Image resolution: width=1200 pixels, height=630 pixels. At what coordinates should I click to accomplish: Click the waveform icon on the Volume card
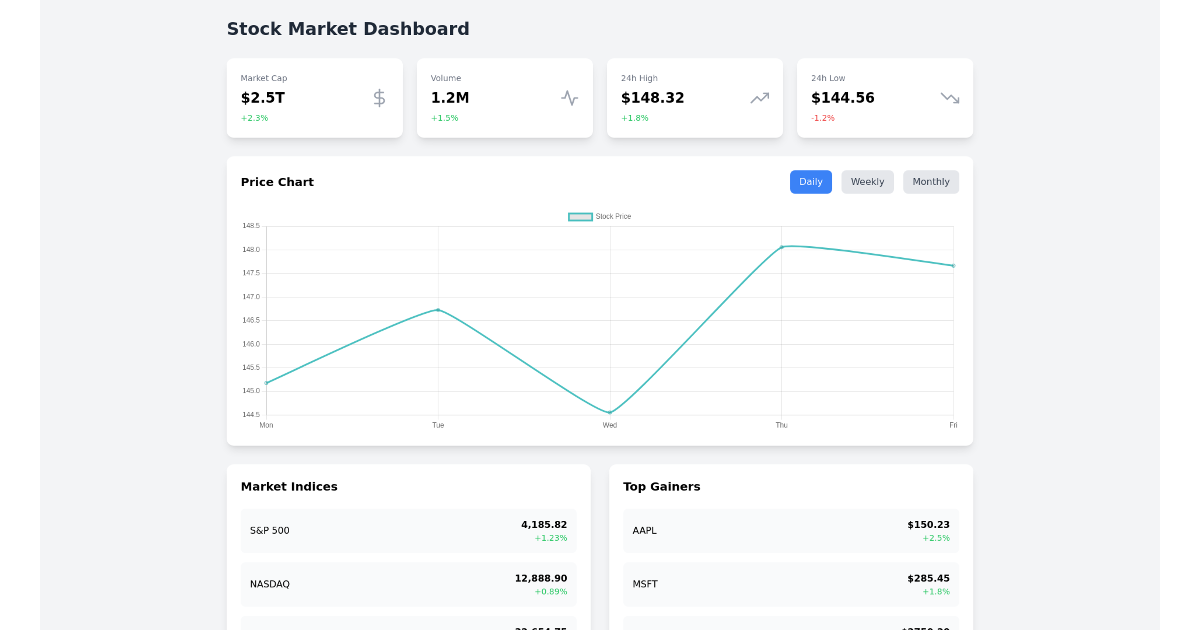pos(568,98)
